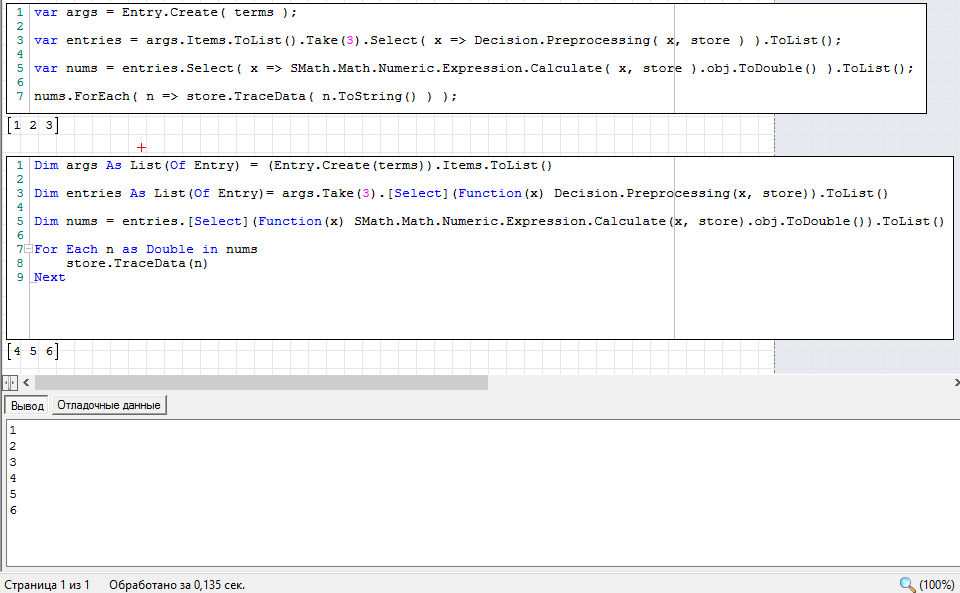960x593 pixels.
Task: Select the [4 5 6] result matrix
Action: click(x=33, y=351)
